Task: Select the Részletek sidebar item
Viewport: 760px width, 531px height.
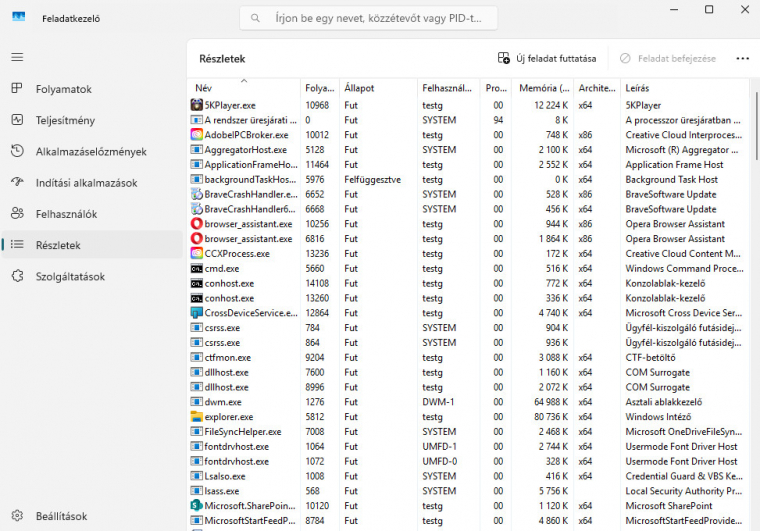Action: coord(92,245)
